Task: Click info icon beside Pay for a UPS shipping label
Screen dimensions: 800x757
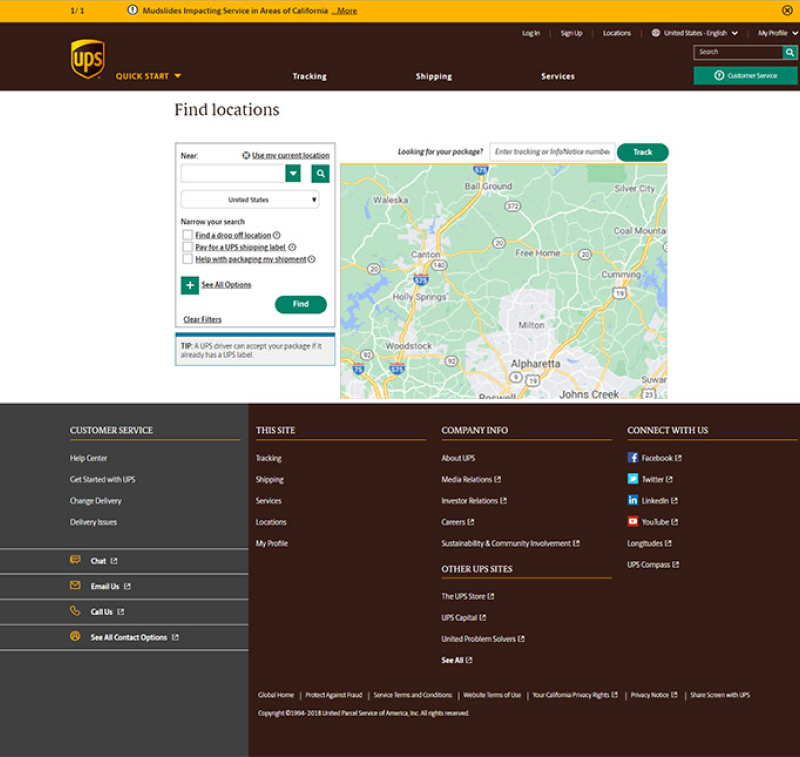Action: [x=292, y=247]
